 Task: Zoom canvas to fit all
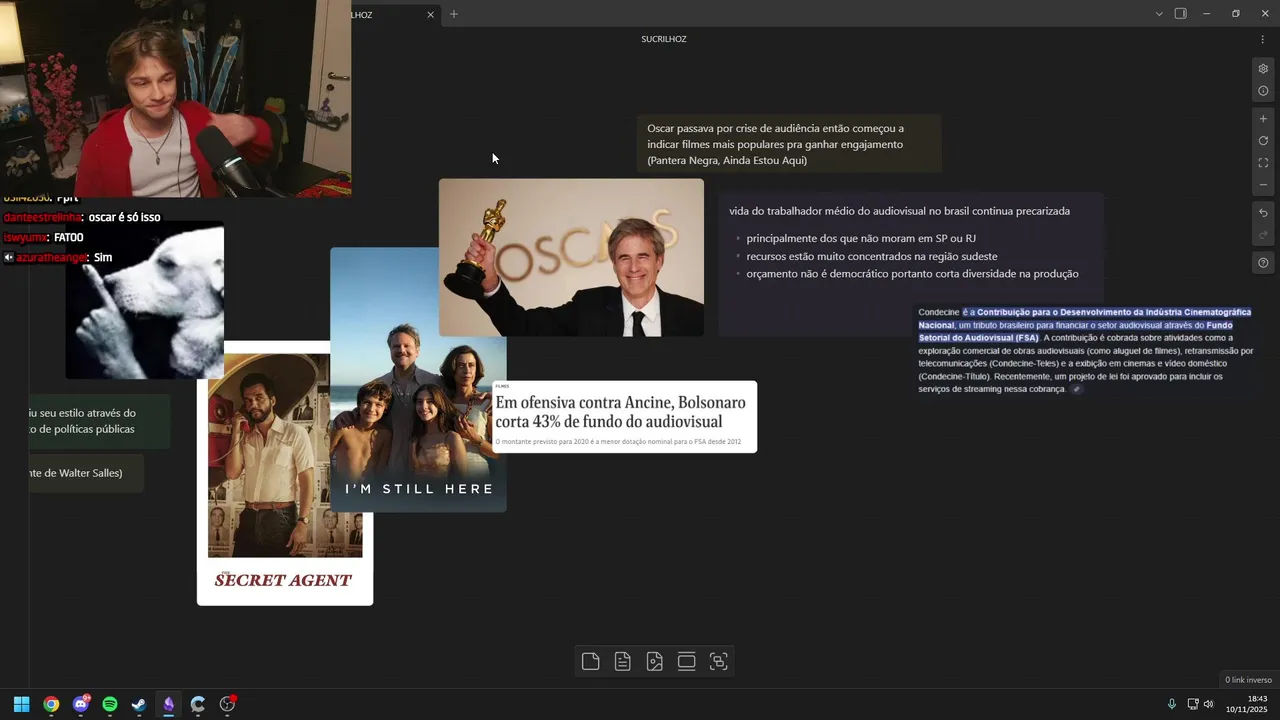(1263, 163)
